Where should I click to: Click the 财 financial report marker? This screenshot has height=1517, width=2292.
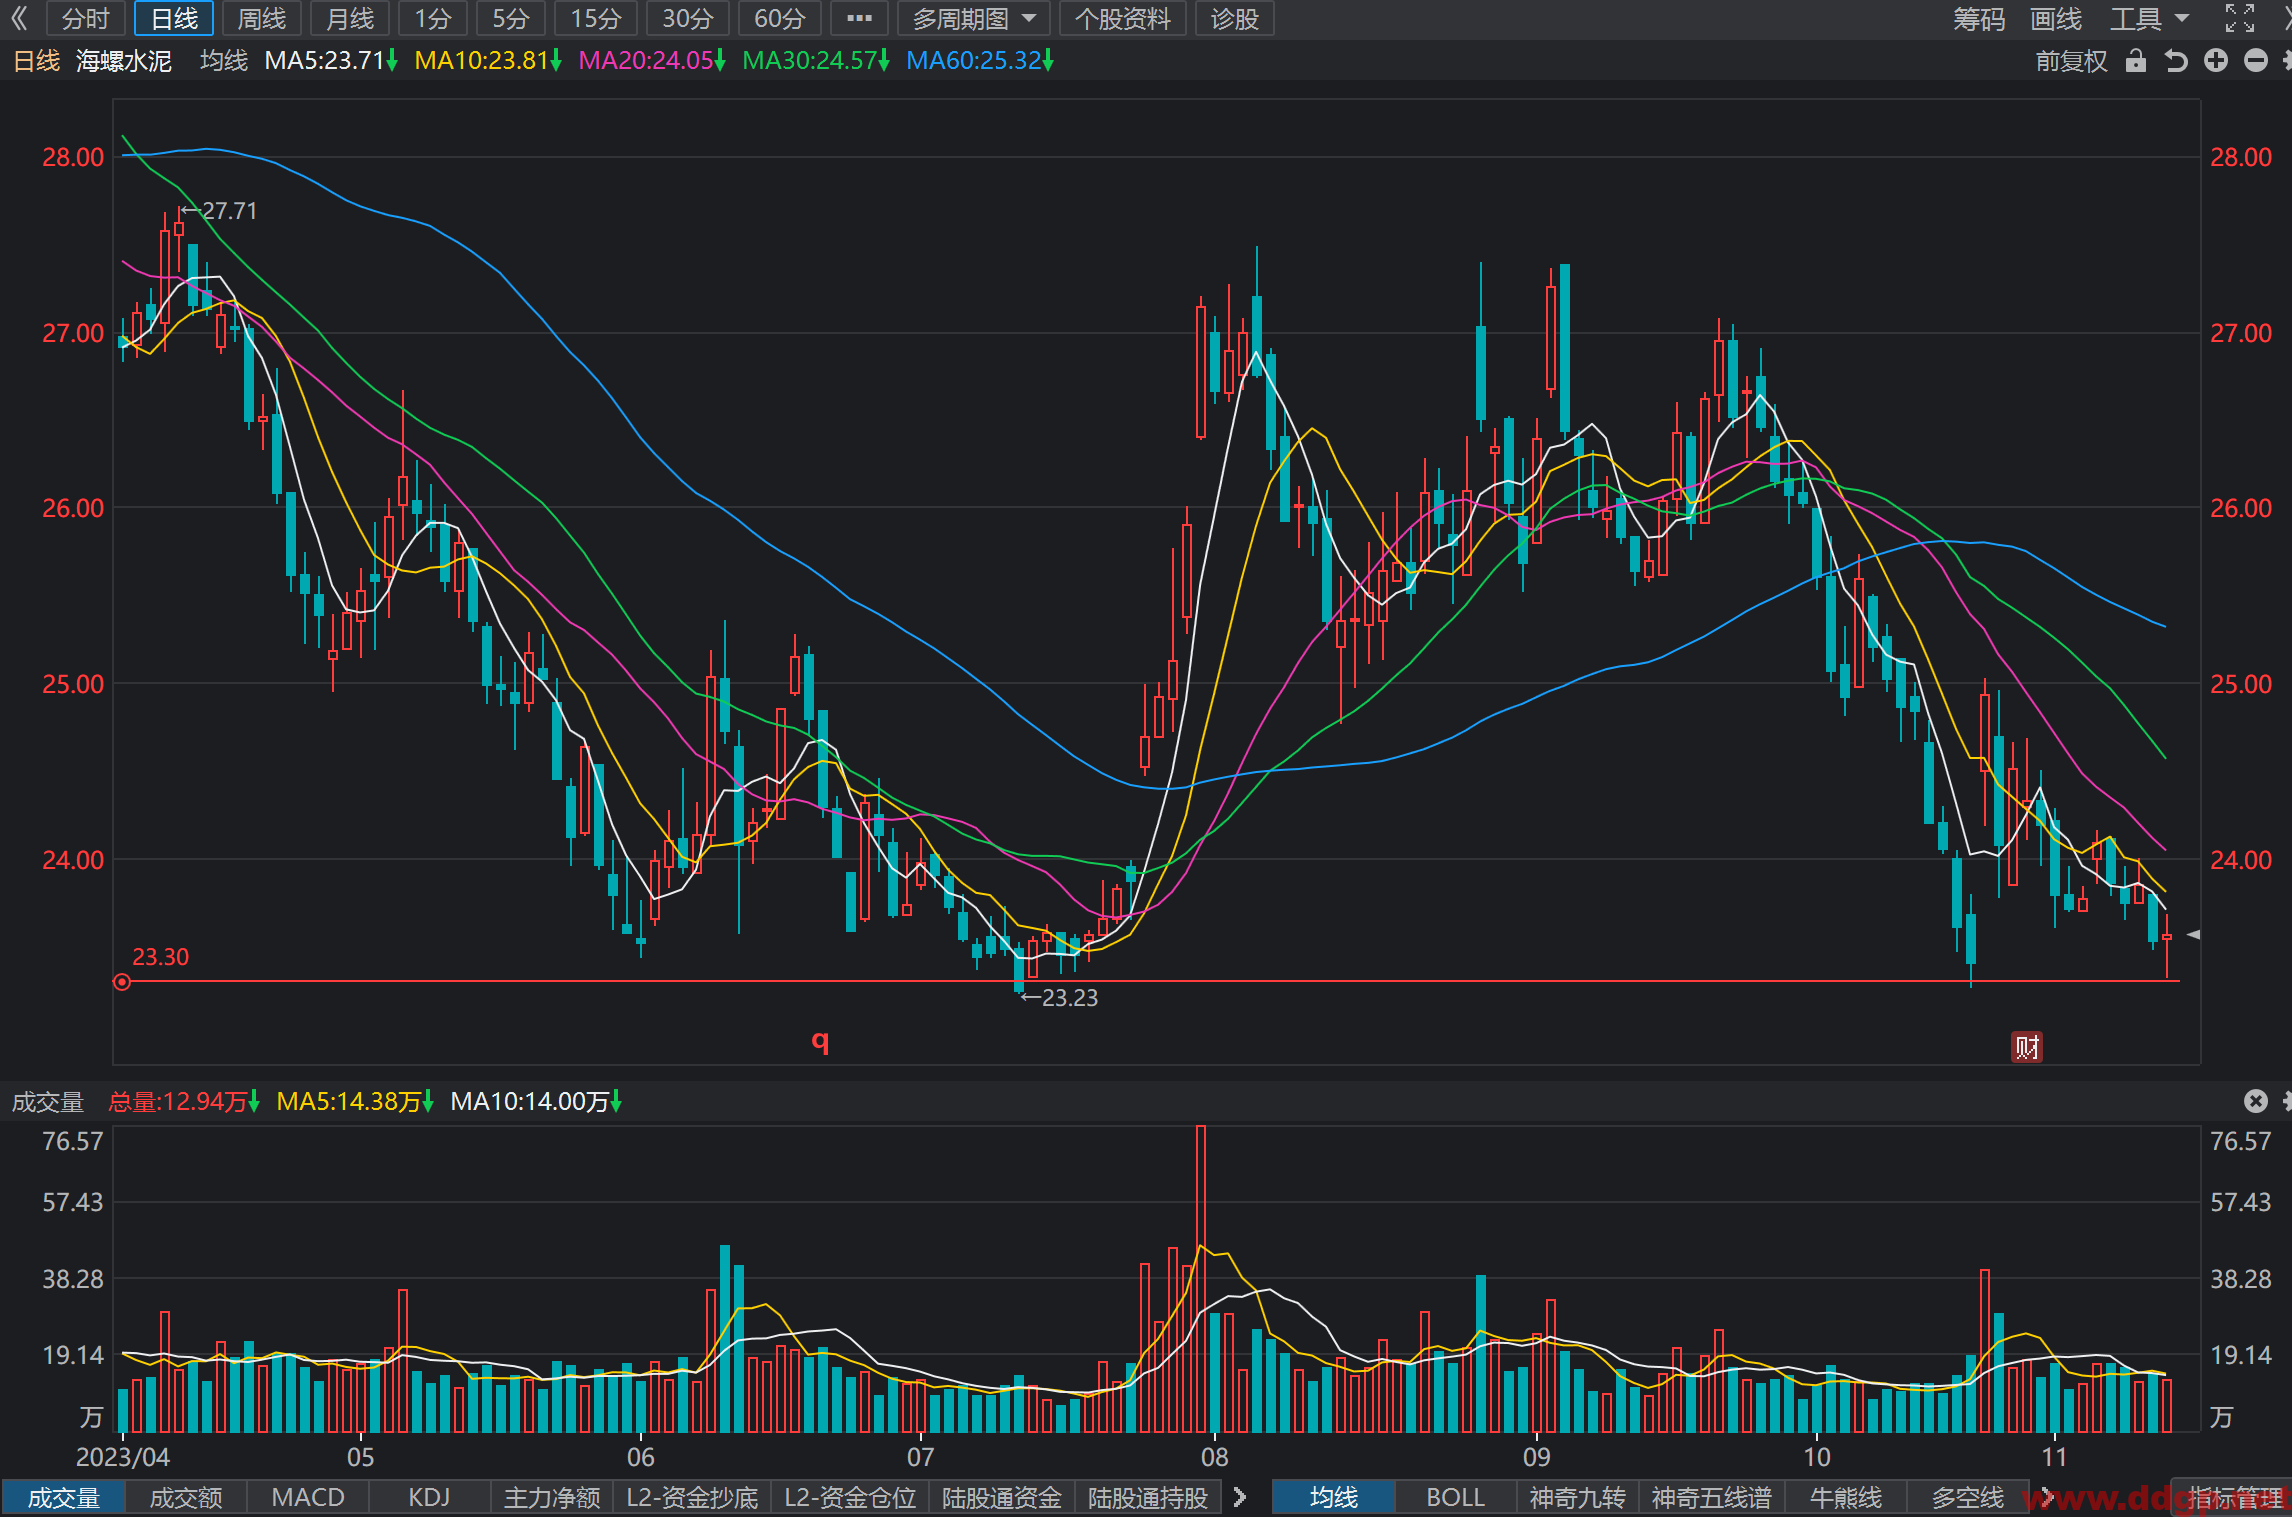click(2027, 1047)
